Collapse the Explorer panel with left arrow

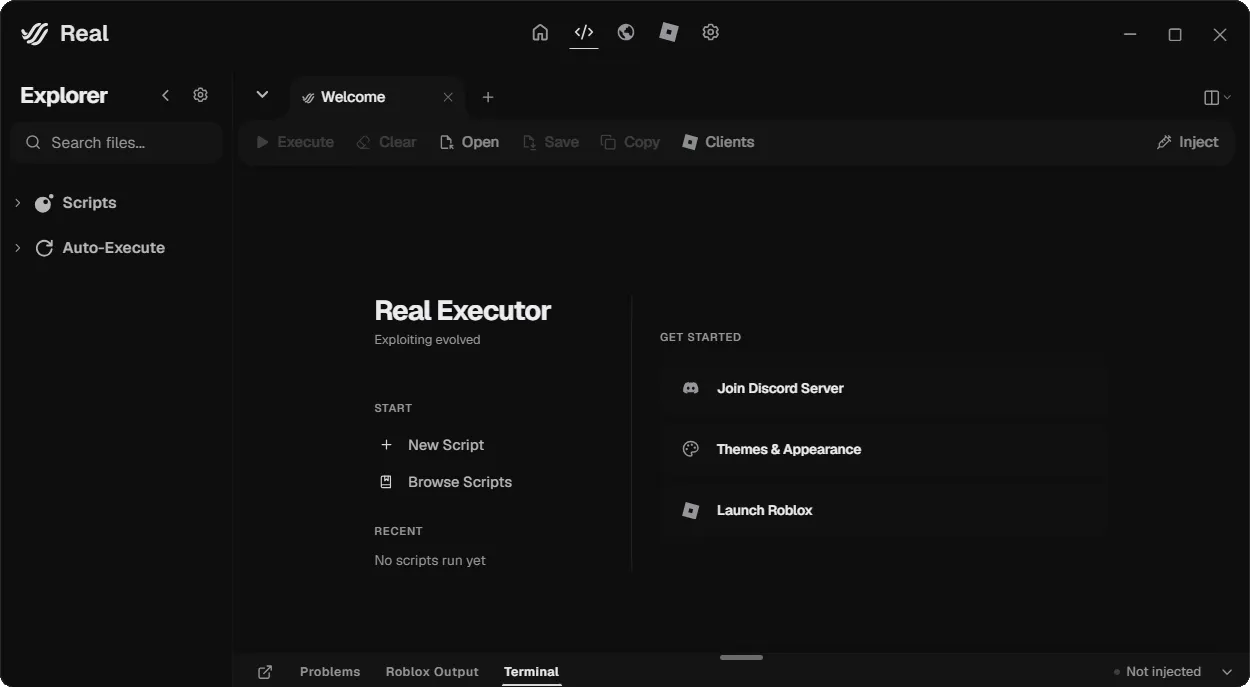click(166, 95)
